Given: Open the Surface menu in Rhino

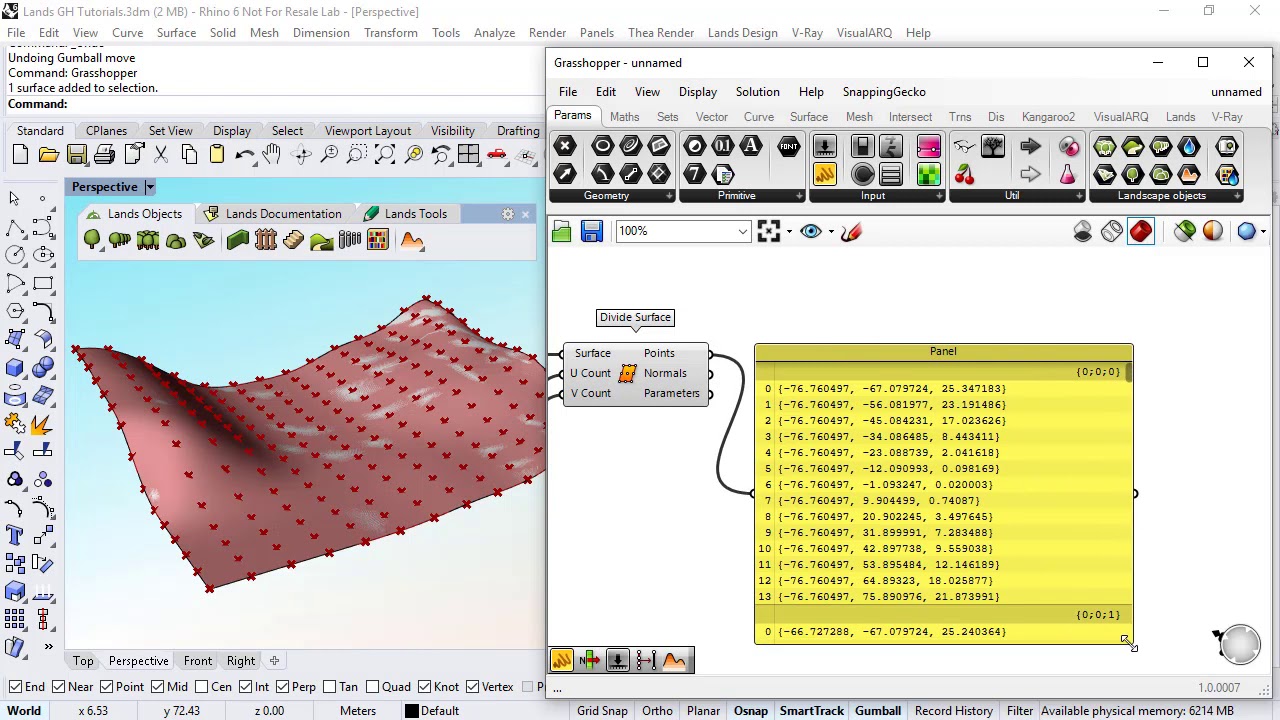Looking at the screenshot, I should [176, 33].
